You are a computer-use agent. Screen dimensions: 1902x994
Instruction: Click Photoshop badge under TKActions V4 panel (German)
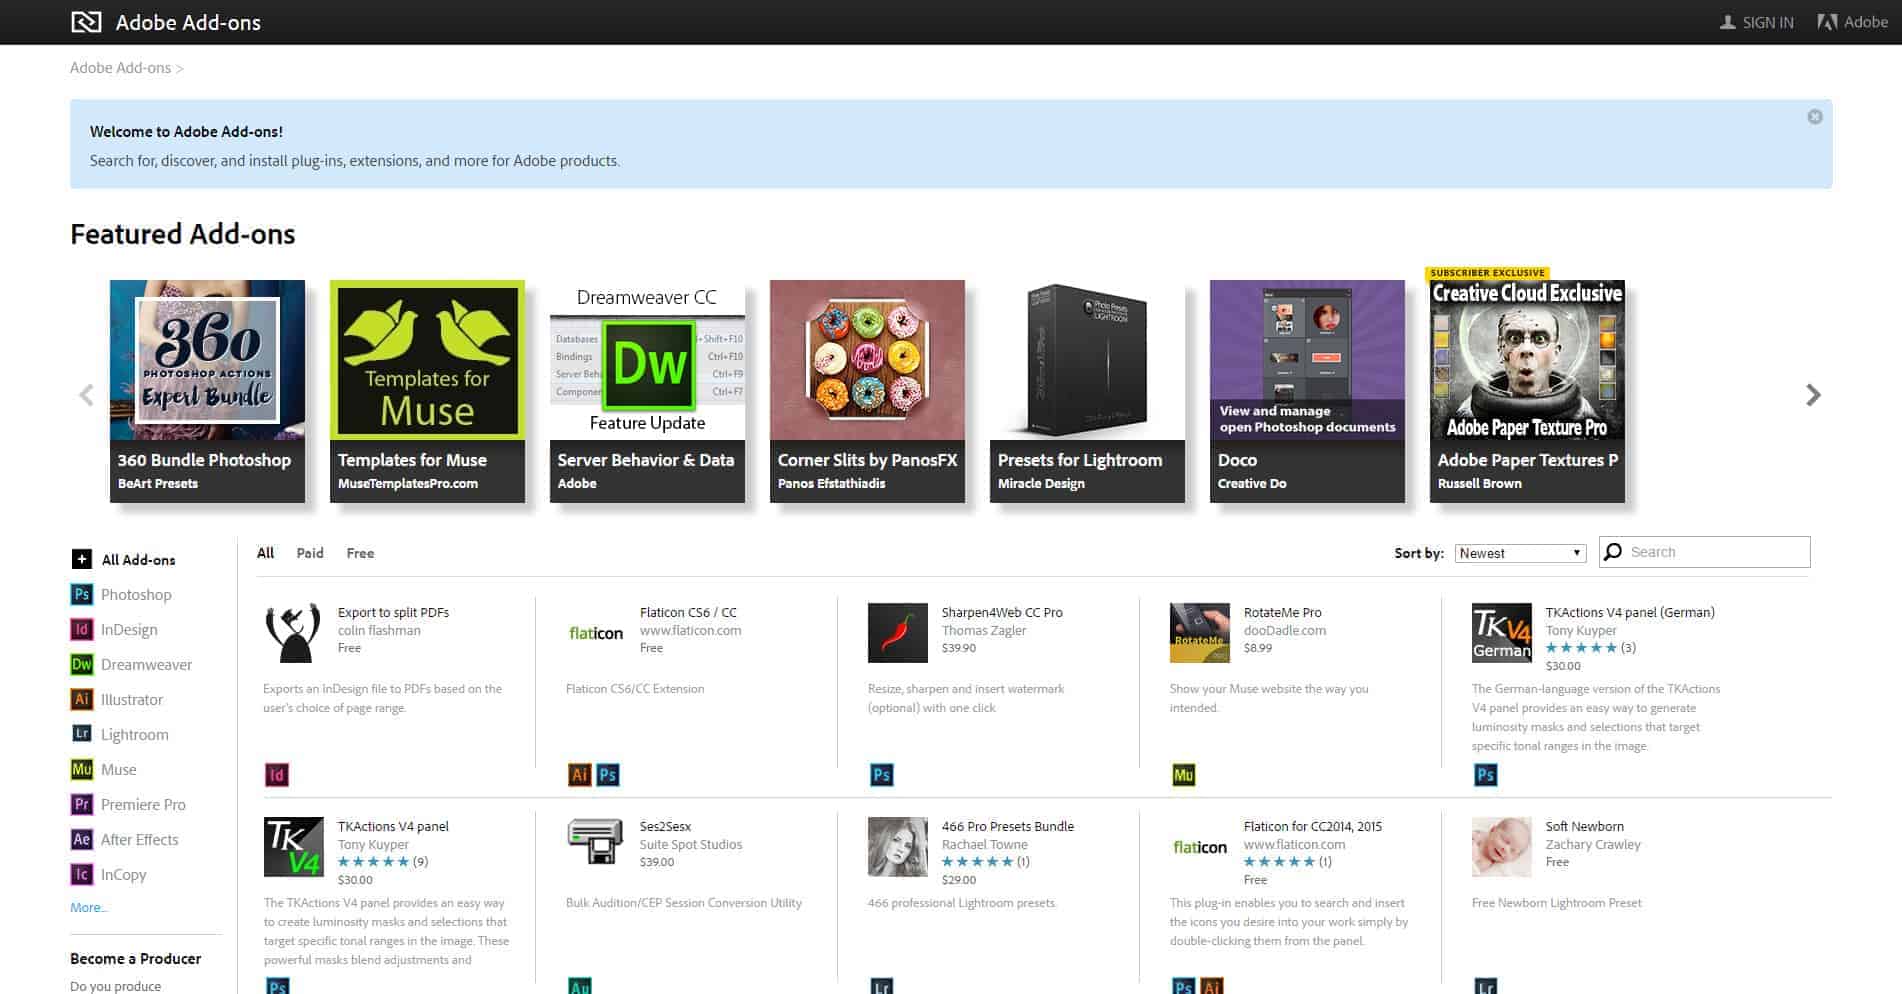1485,775
